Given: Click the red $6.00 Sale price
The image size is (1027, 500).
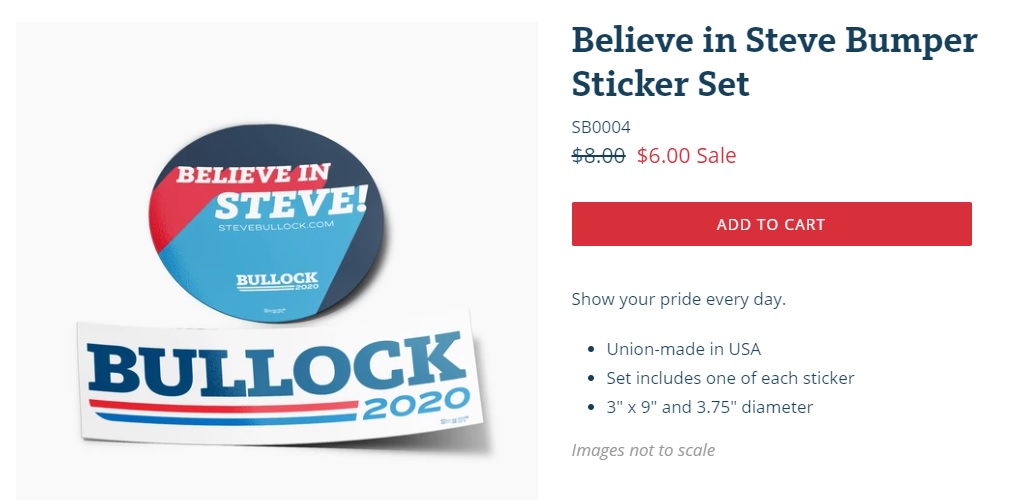Looking at the screenshot, I should 686,155.
